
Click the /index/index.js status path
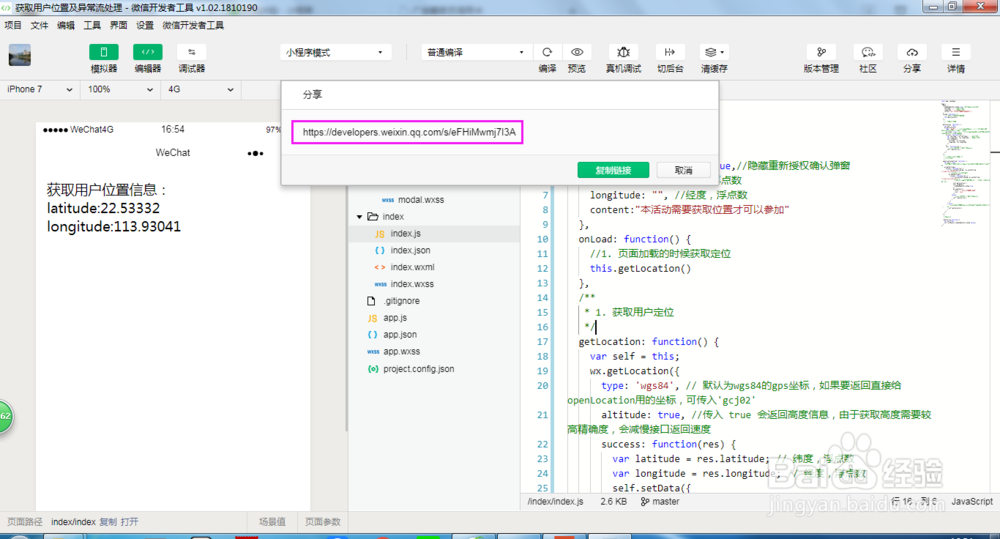click(555, 502)
